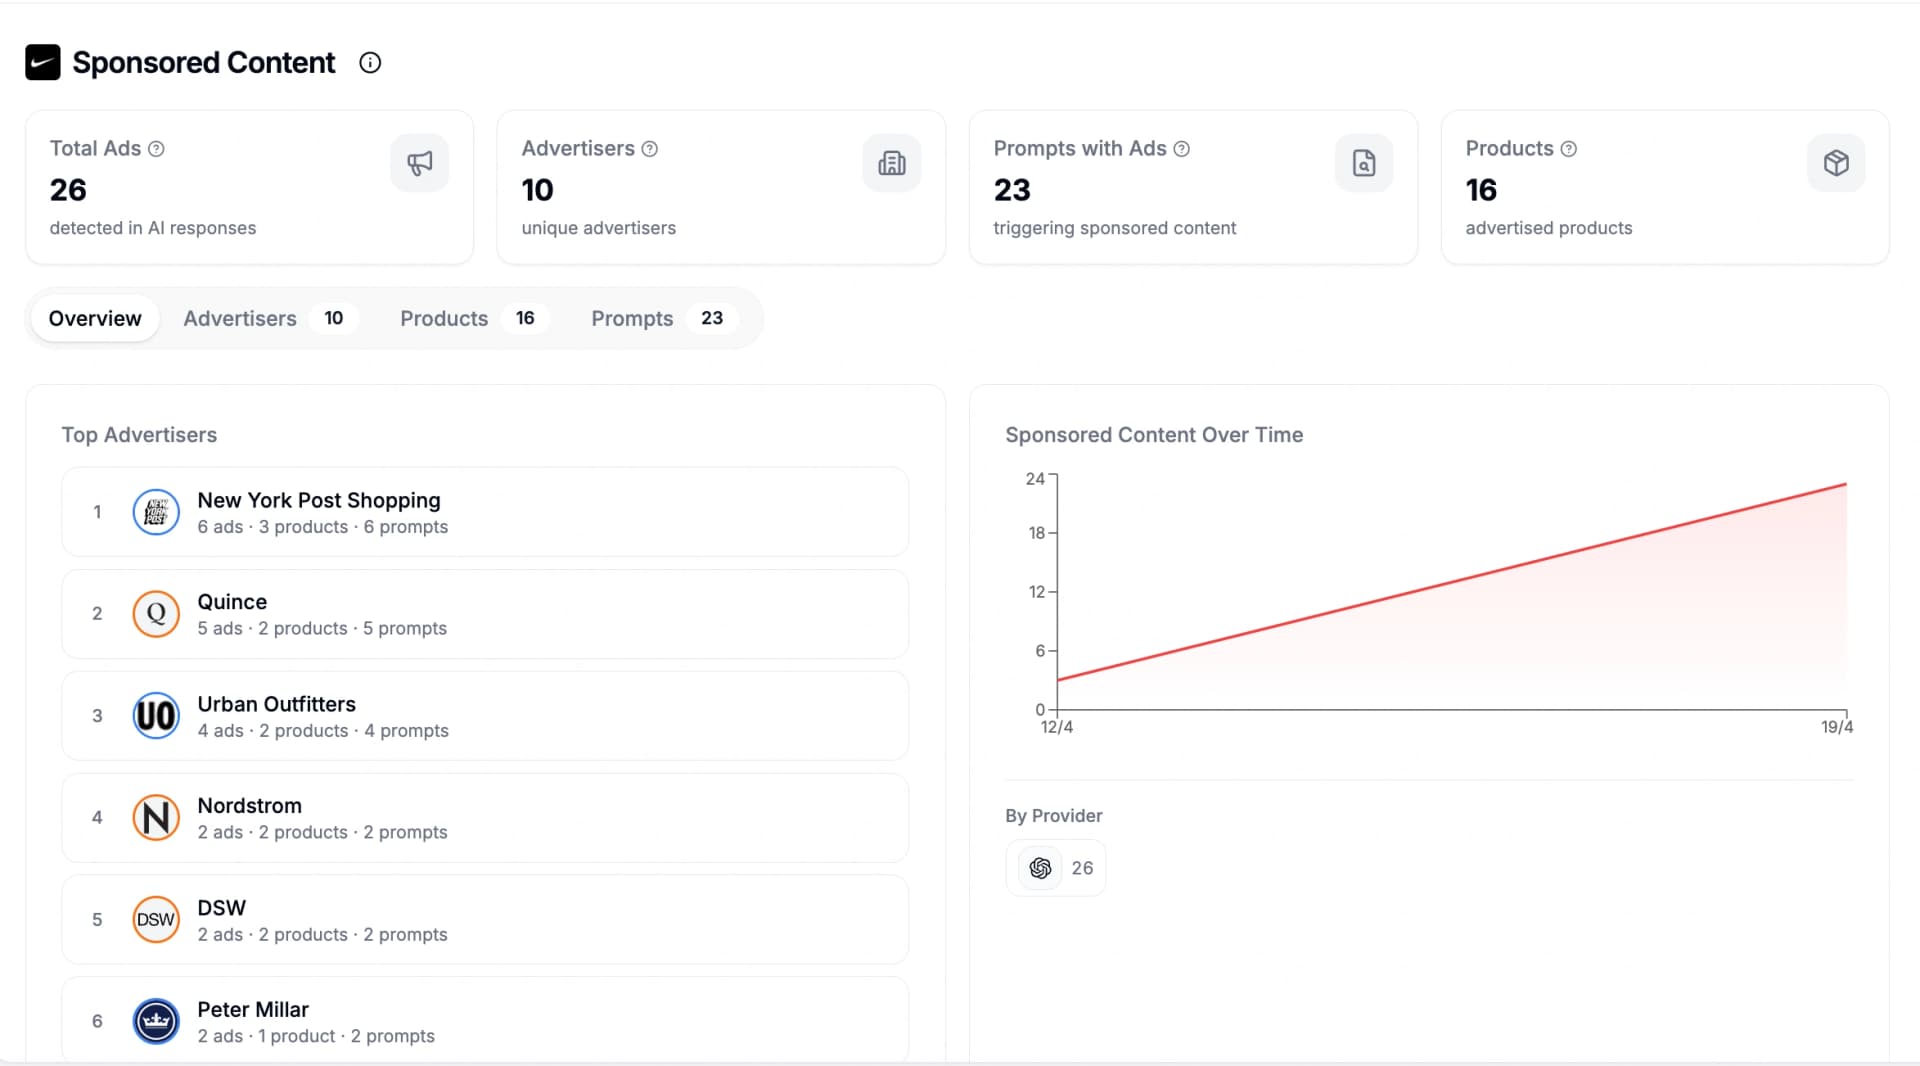
Task: Click the Prompts tab count badge 23
Action: click(x=712, y=318)
